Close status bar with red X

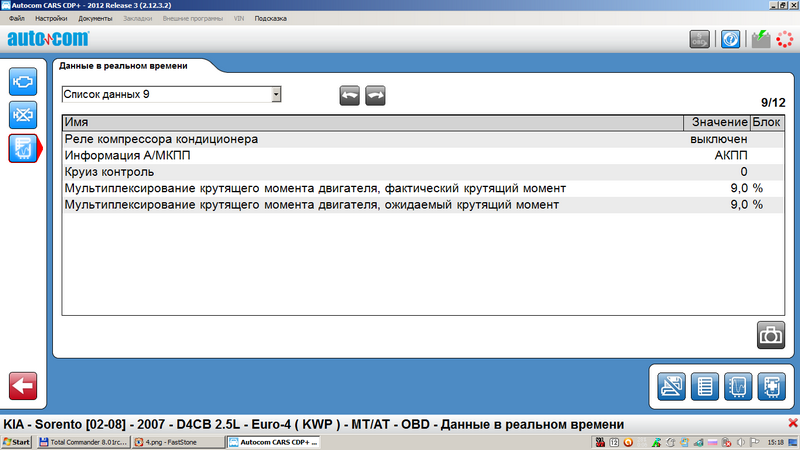[x=793, y=423]
